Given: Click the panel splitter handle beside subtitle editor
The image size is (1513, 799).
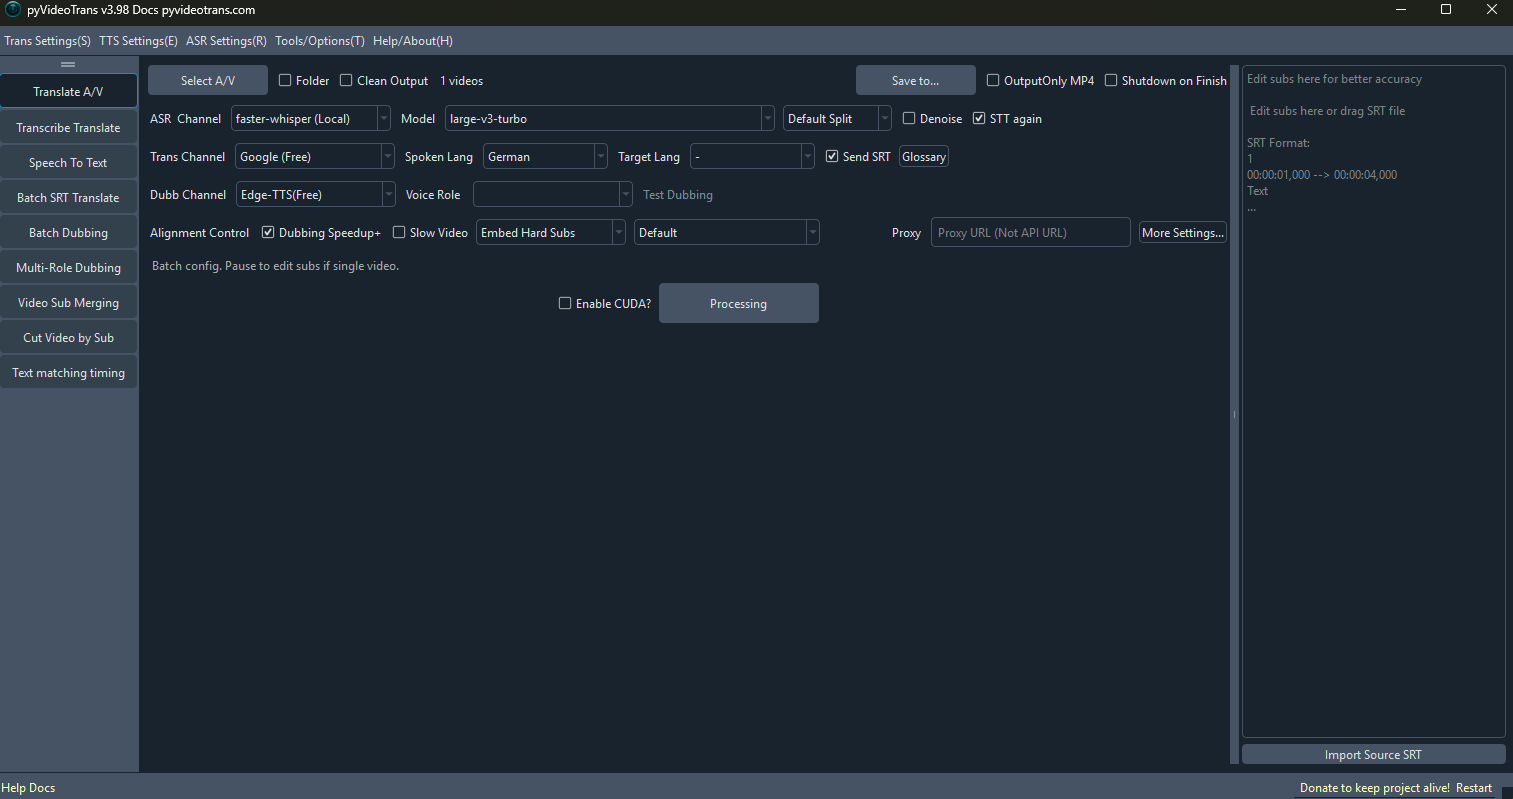Looking at the screenshot, I should [x=1234, y=414].
